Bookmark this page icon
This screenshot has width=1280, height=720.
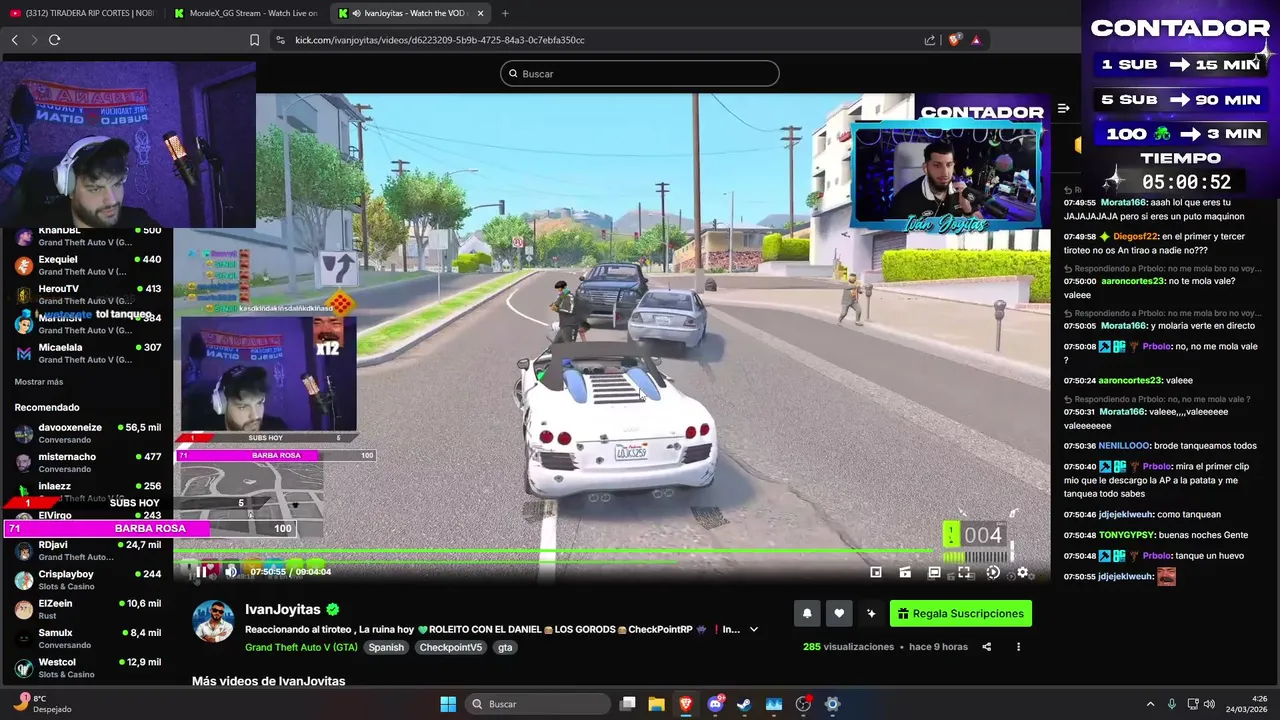click(x=254, y=40)
